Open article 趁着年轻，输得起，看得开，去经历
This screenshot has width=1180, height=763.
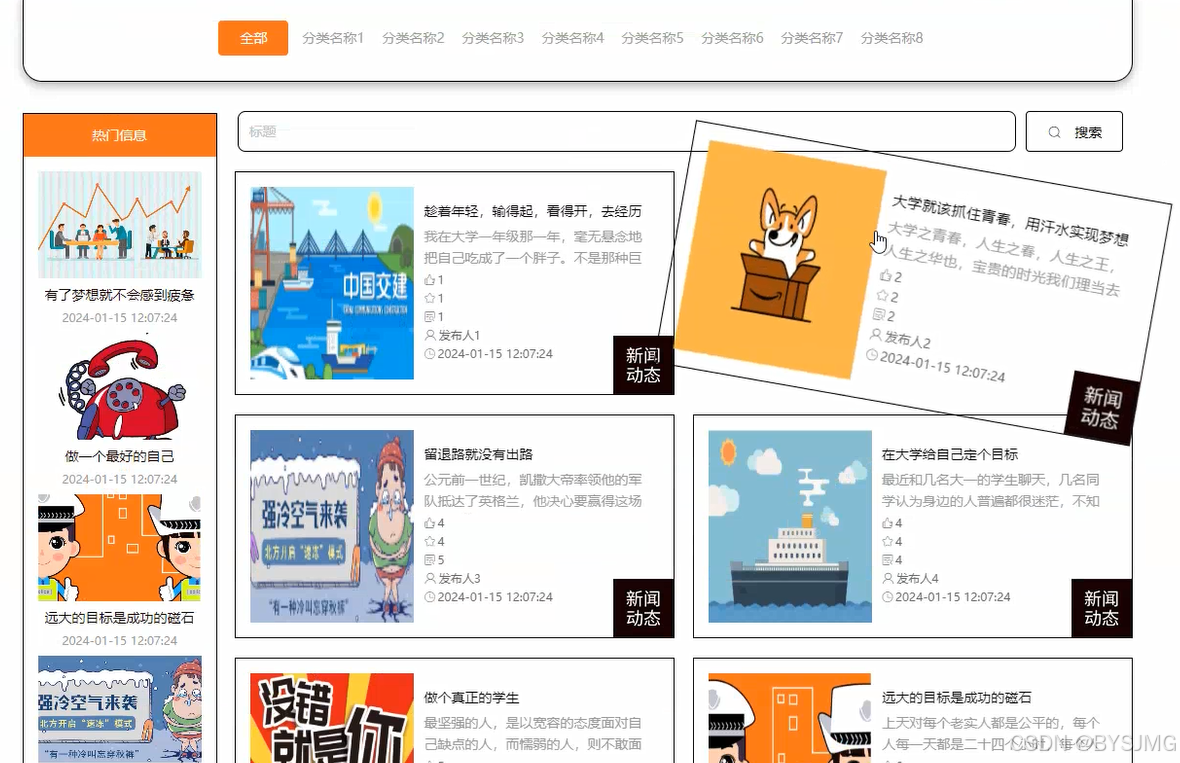532,211
